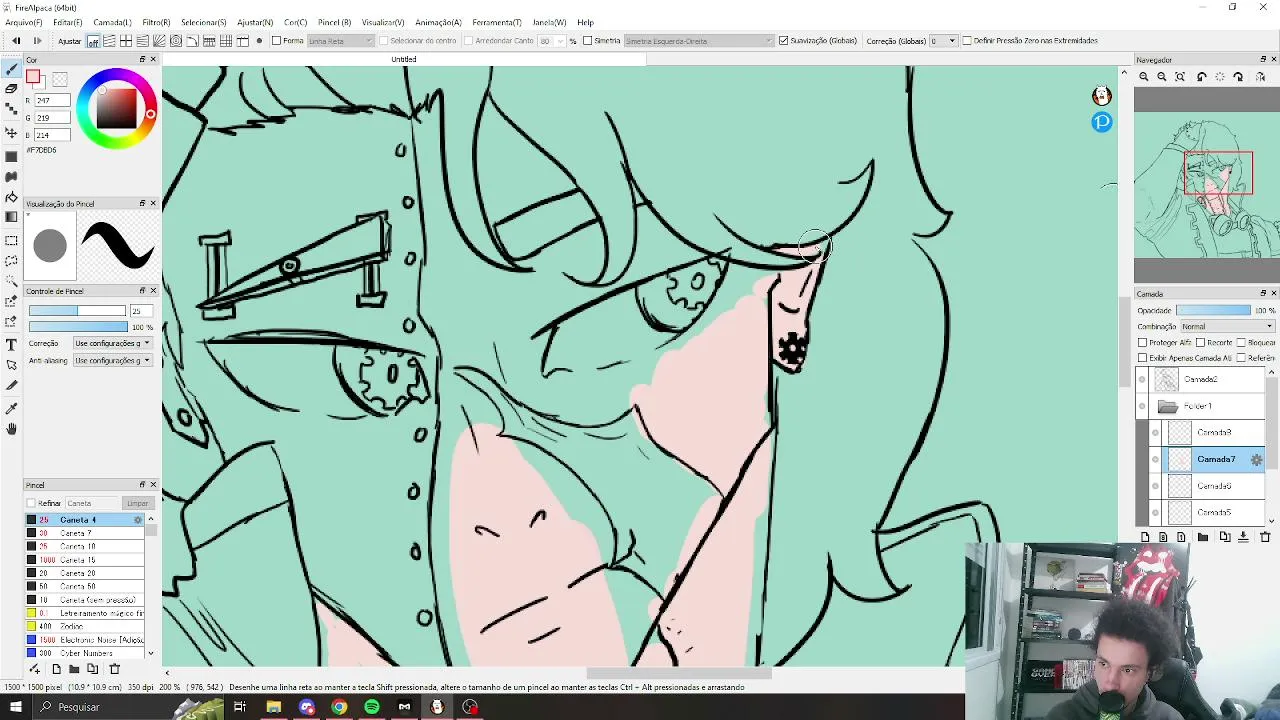This screenshot has width=1280, height=720.
Task: Open the Editar menu
Action: point(68,22)
